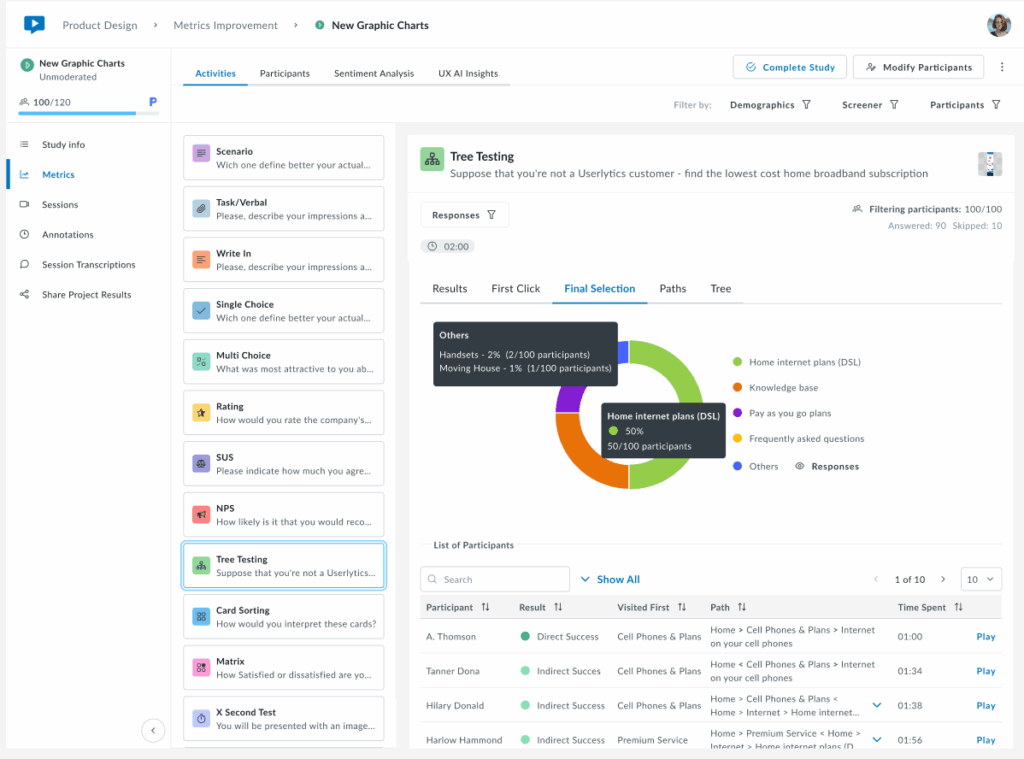
Task: Switch to the Sentiment Analysis tab
Action: click(x=374, y=74)
